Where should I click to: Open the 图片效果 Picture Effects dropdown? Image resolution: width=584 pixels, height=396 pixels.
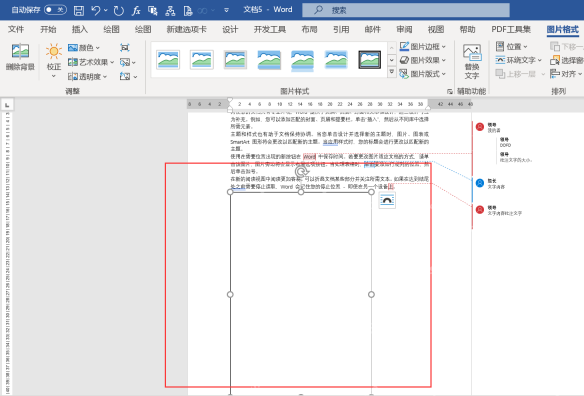tap(444, 60)
